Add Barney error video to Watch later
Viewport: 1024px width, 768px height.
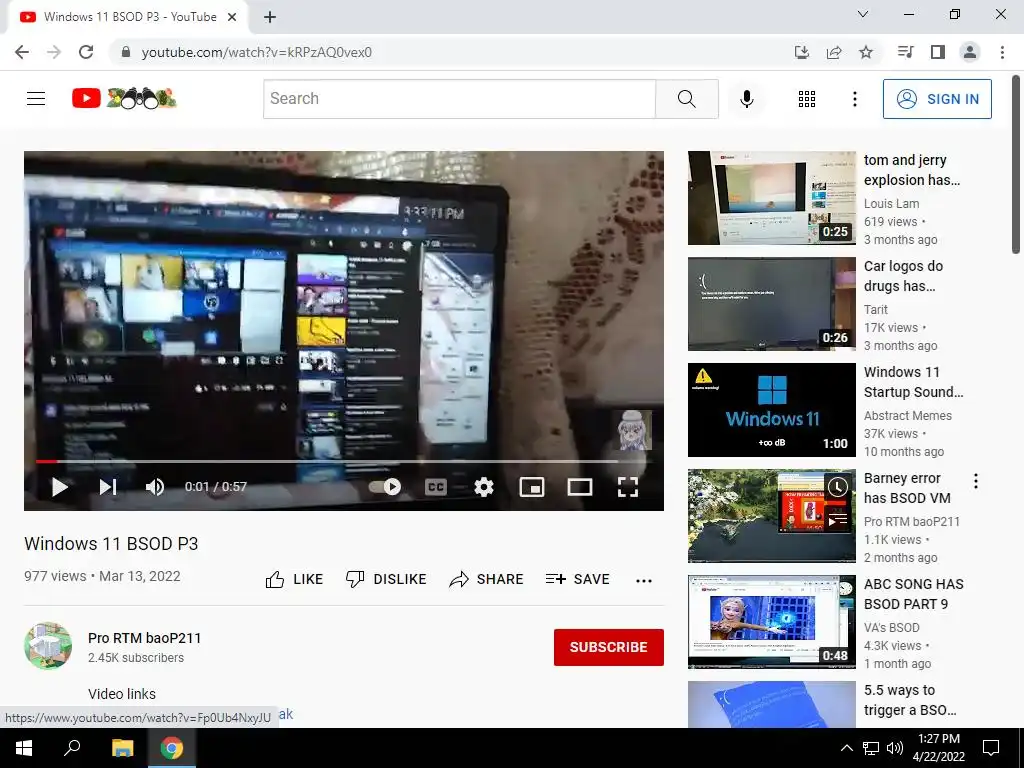(x=838, y=487)
